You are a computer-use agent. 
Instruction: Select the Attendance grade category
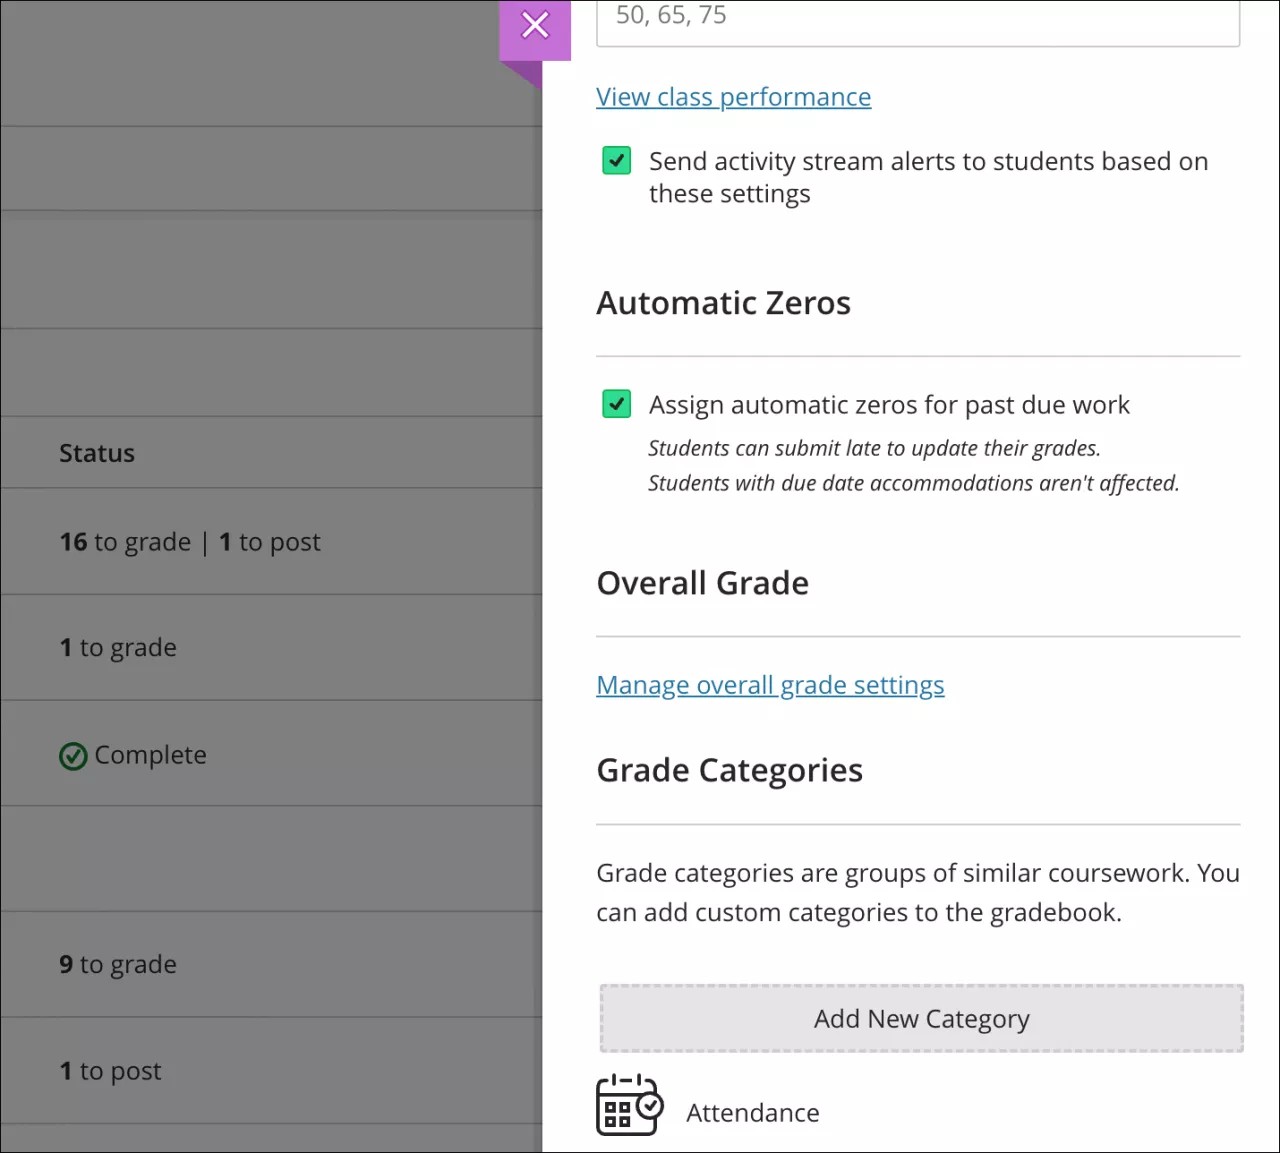752,1112
